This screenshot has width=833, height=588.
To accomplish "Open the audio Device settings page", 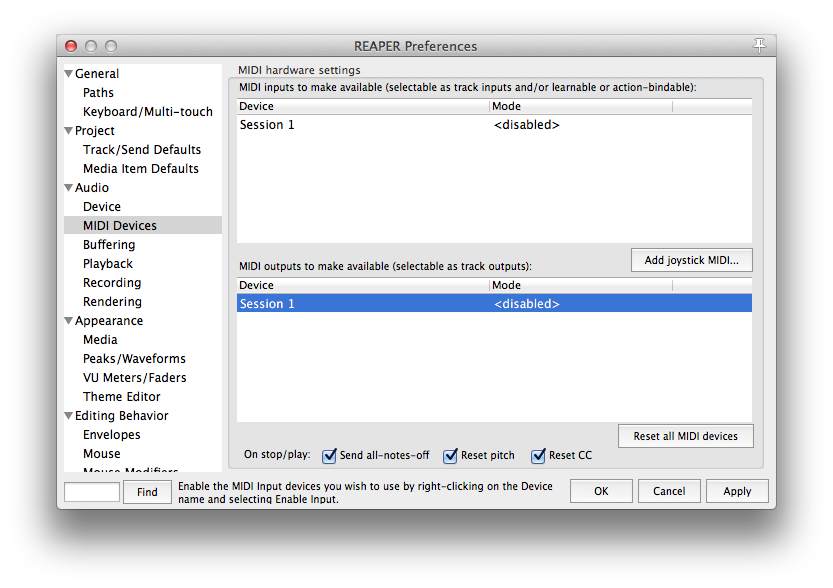I will [102, 207].
